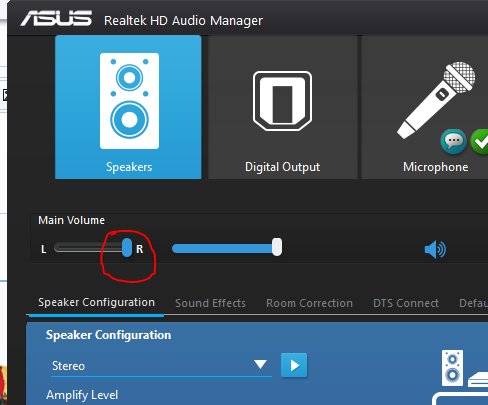Click the green checkmark badge on Microphone
Screen dimensions: 488x405
(x=480, y=142)
